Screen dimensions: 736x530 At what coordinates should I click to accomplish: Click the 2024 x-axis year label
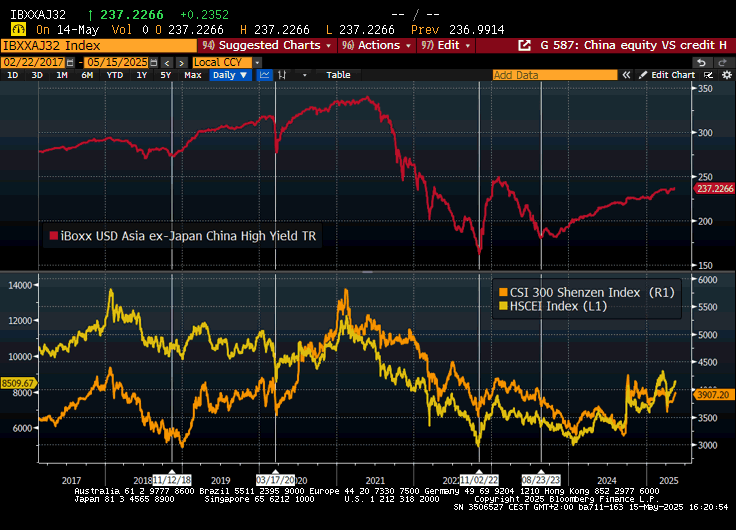tap(606, 481)
